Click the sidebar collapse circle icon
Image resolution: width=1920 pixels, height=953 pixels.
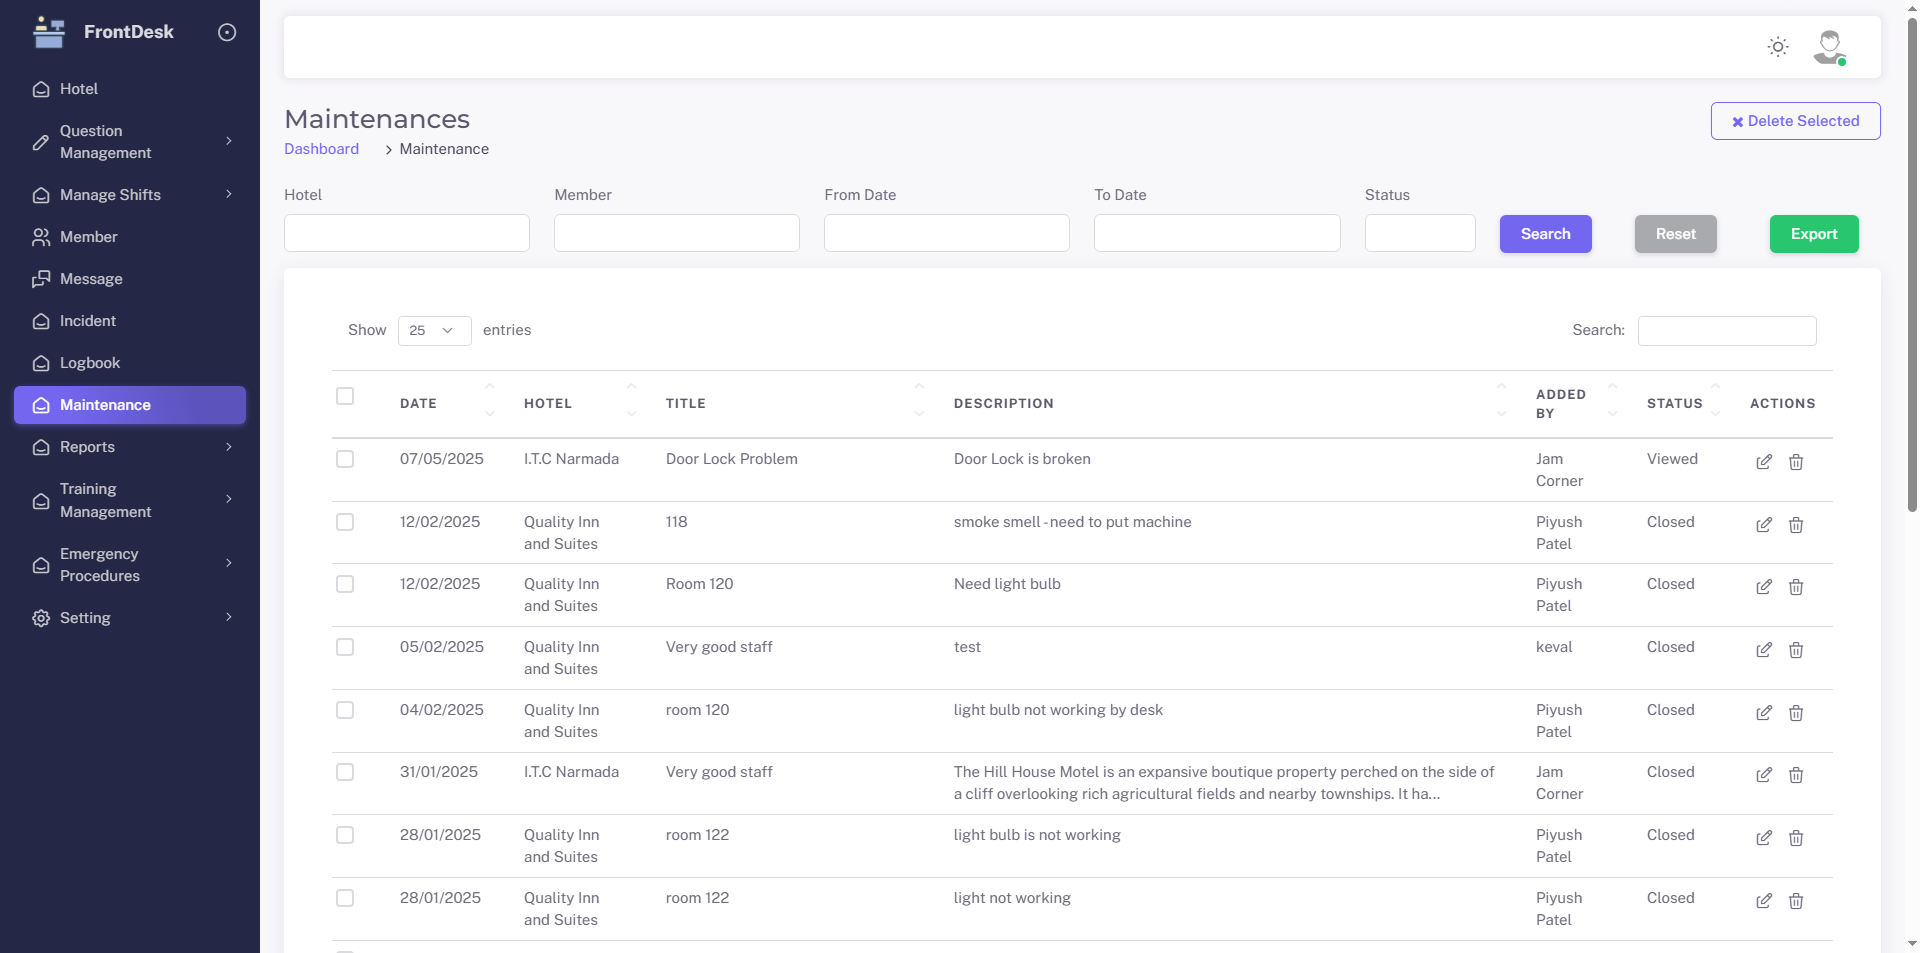227,32
